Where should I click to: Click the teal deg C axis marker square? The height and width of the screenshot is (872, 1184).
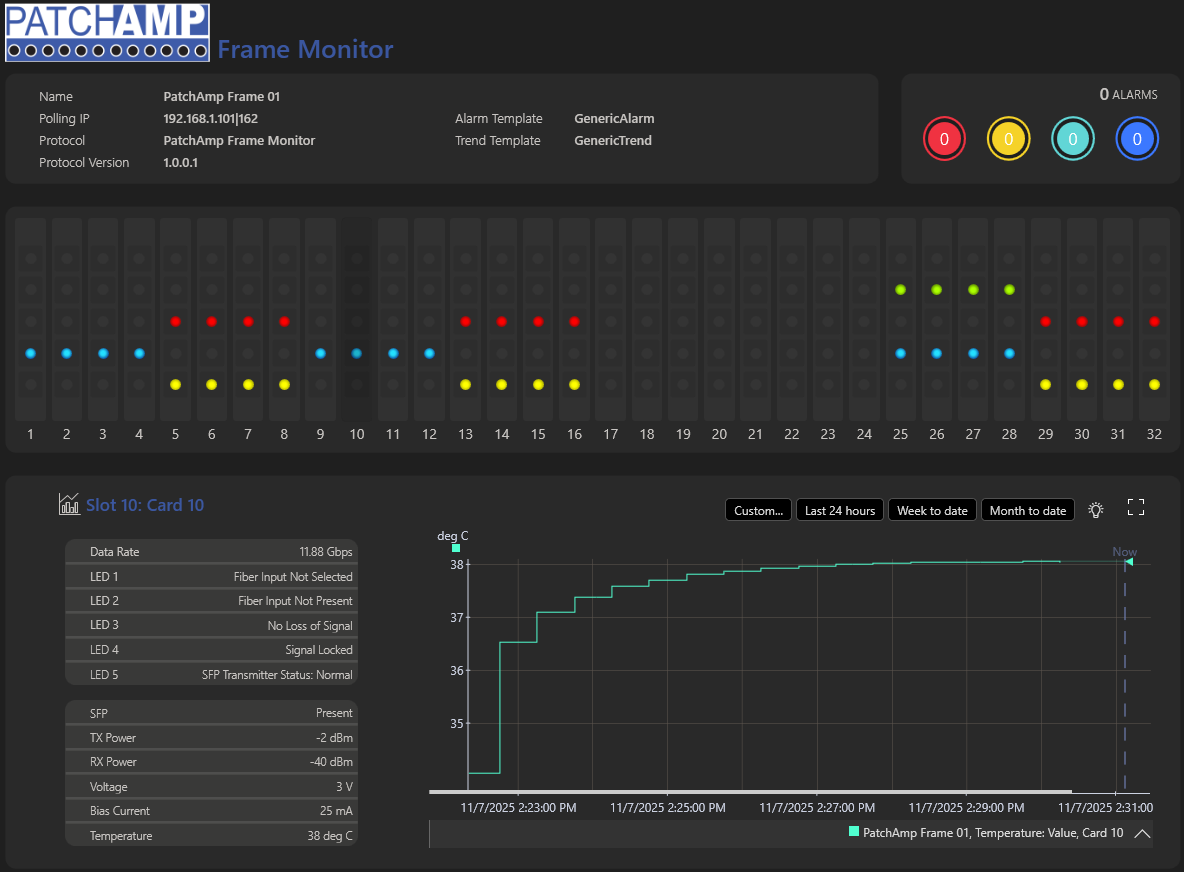(x=456, y=548)
